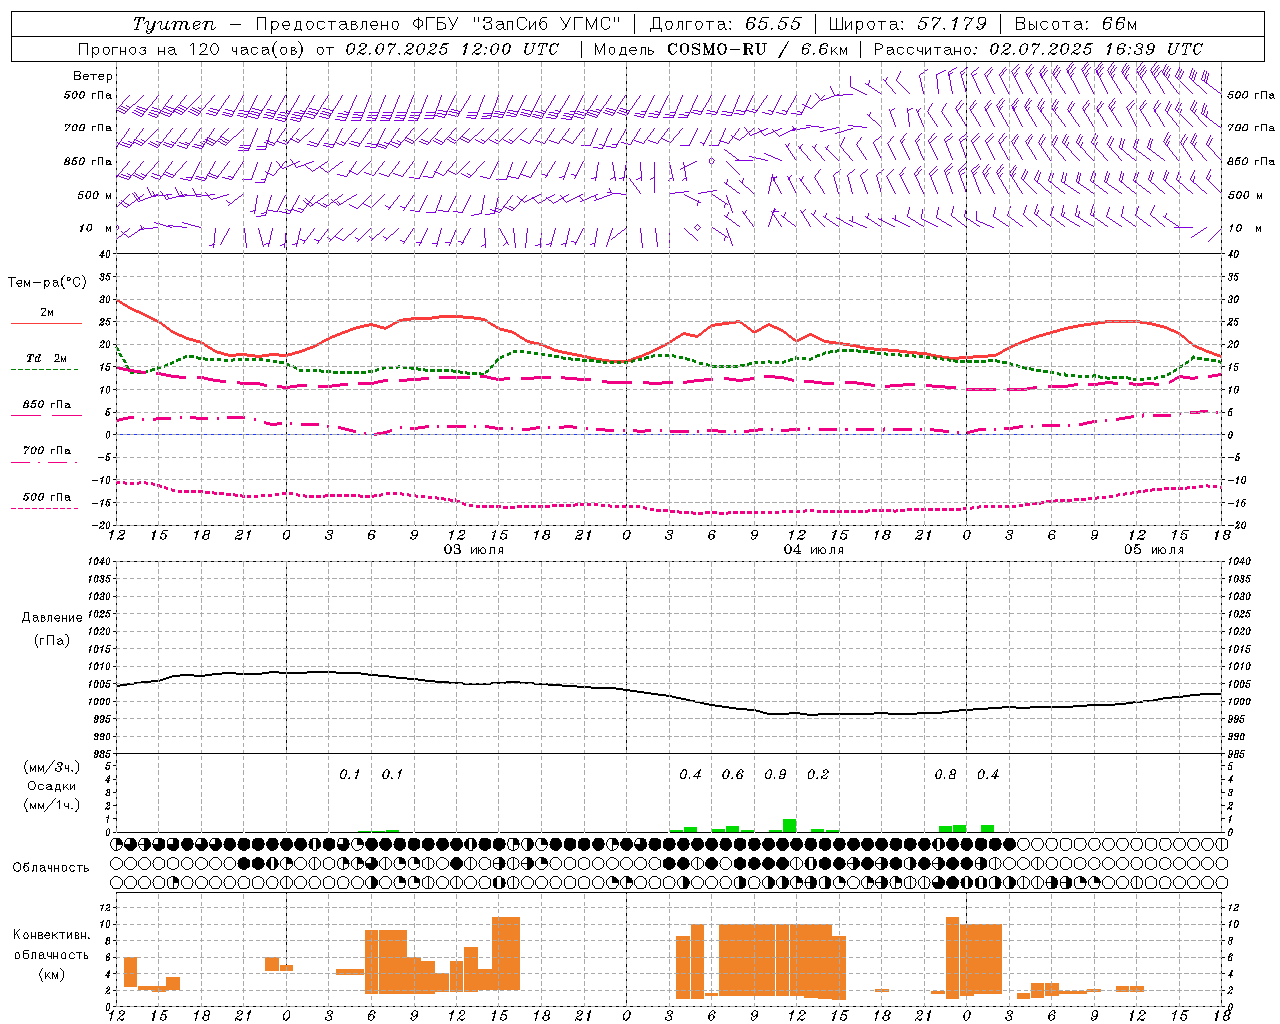Click the Td 2м legend label
This screenshot has width=1280, height=1024.
(47, 358)
